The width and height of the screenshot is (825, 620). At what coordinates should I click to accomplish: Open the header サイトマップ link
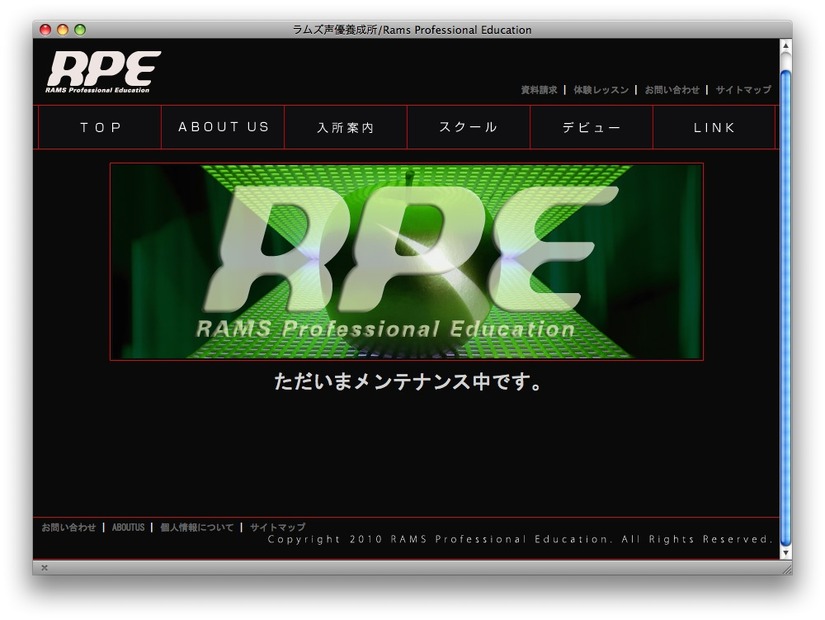coord(743,90)
